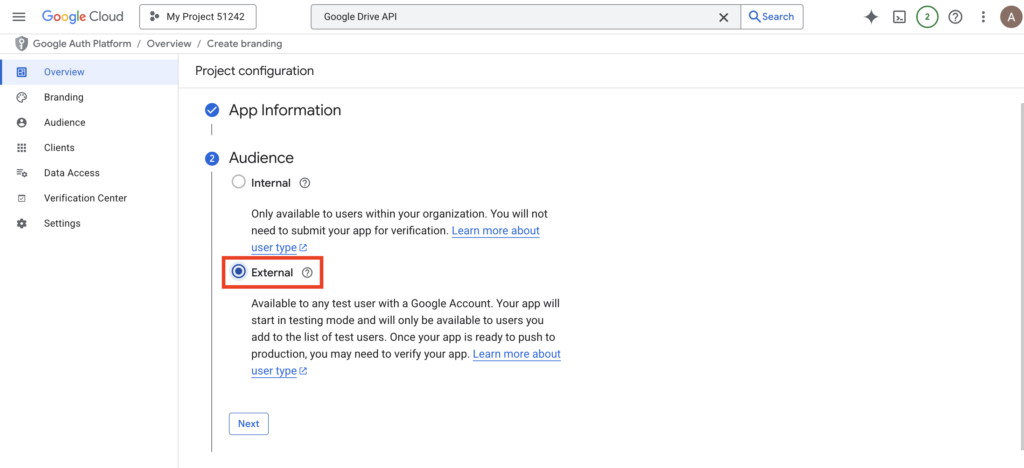1024x468 pixels.
Task: Click the Google Drive API search field
Action: (515, 17)
